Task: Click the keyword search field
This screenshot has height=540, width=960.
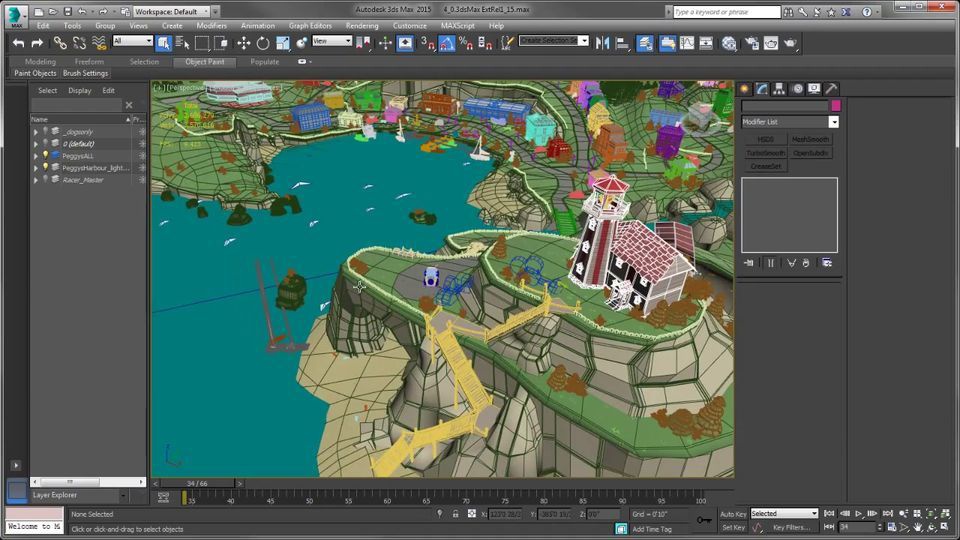Action: (x=727, y=12)
